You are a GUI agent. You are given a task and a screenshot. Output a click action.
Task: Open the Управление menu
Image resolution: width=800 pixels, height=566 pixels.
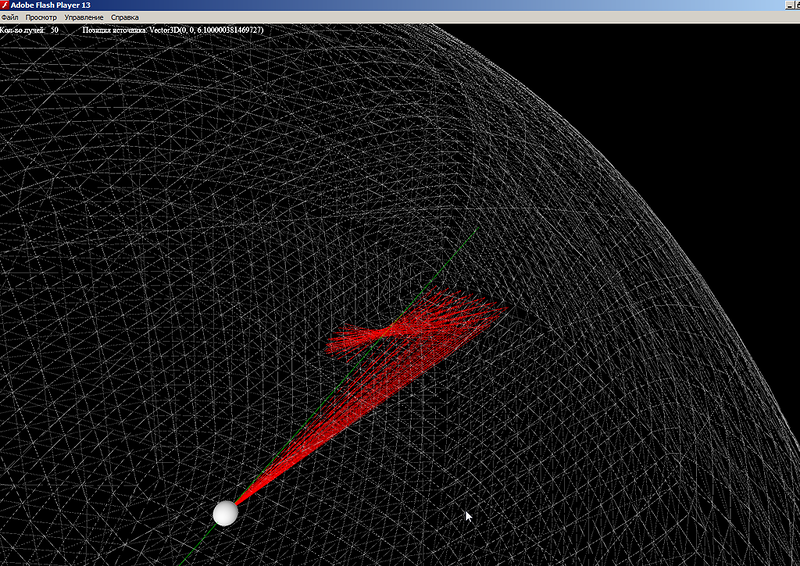pos(83,18)
